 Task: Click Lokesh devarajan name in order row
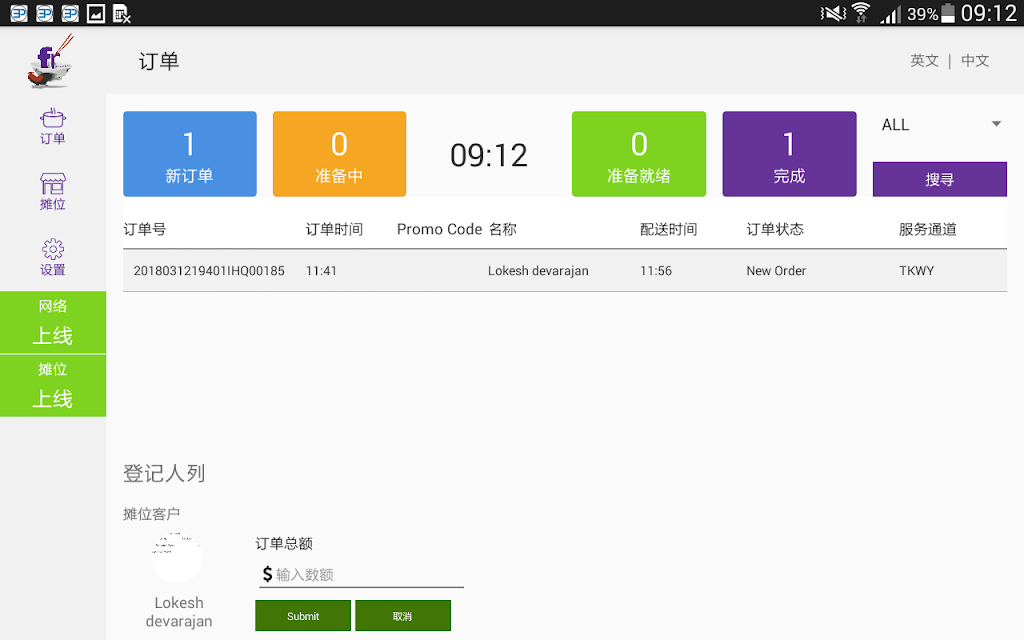[x=538, y=270]
